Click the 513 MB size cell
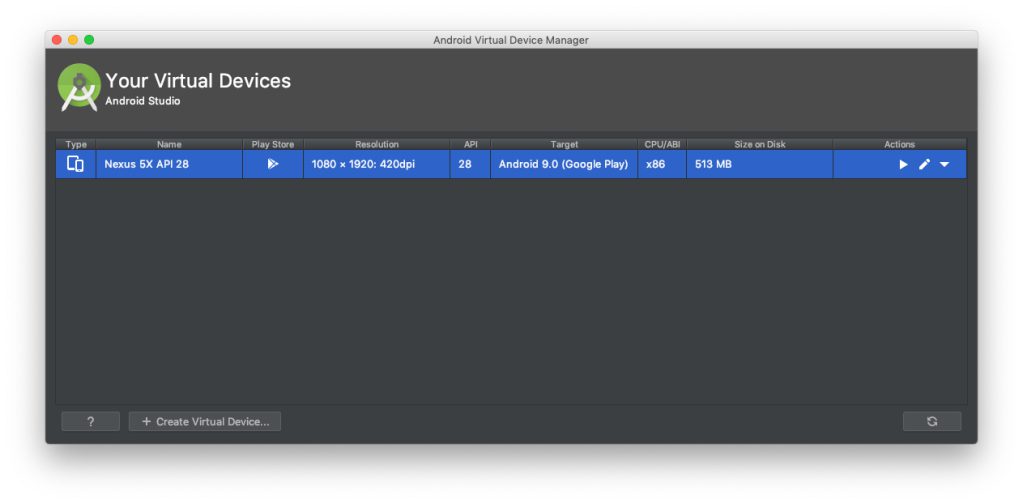The height and width of the screenshot is (504, 1023). (x=759, y=164)
